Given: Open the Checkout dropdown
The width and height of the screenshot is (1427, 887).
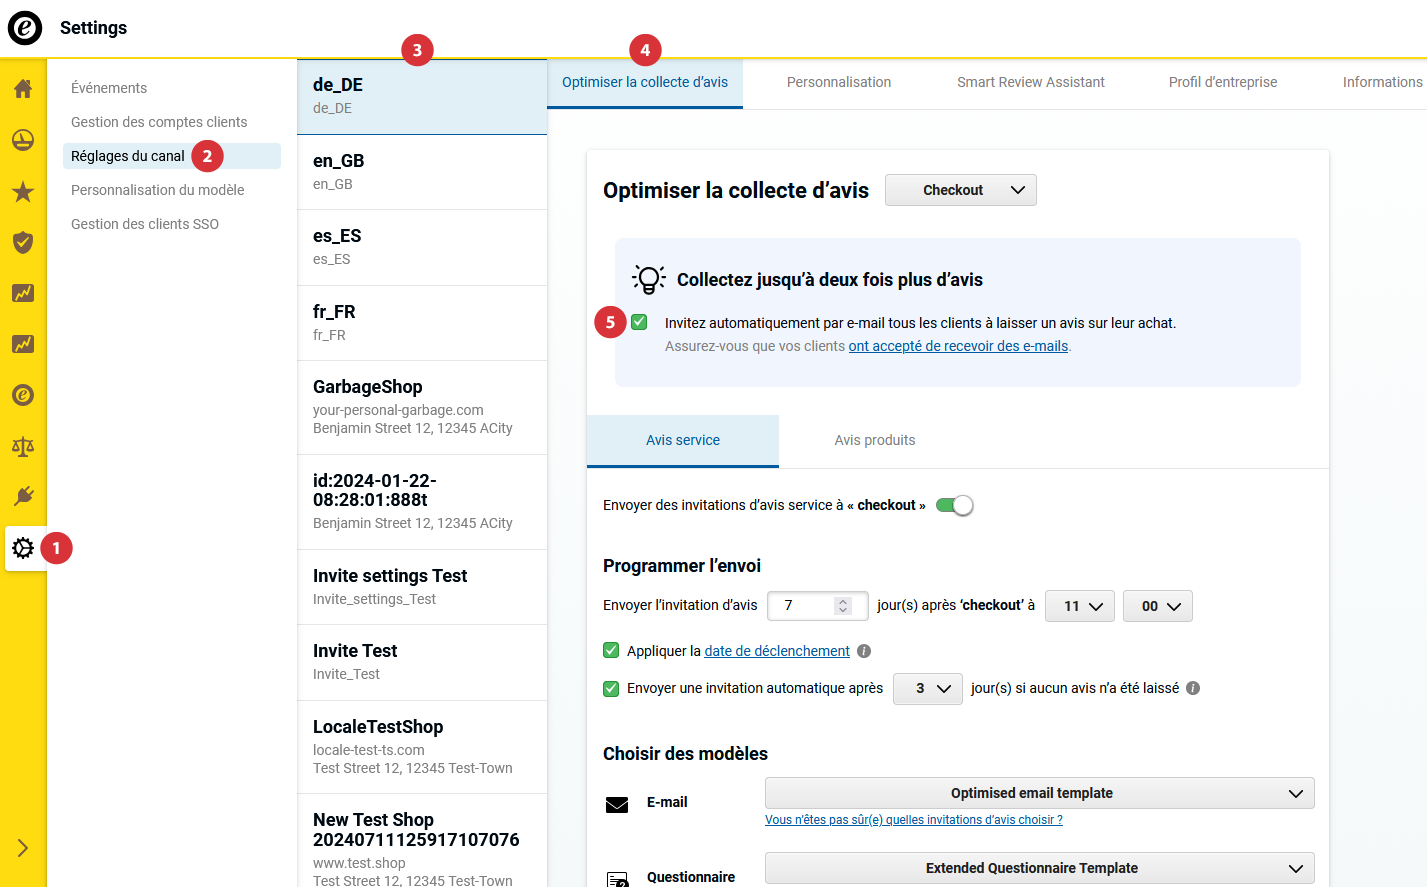Looking at the screenshot, I should pyautogui.click(x=960, y=190).
